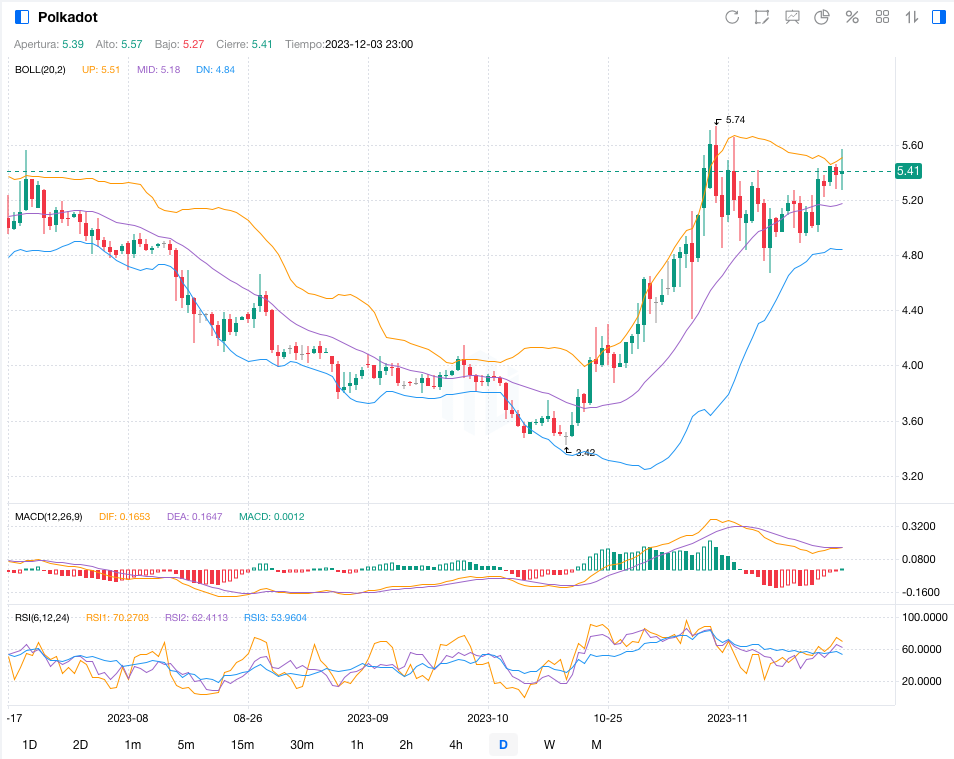
Task: Click the chart presentation board icon
Action: click(792, 17)
